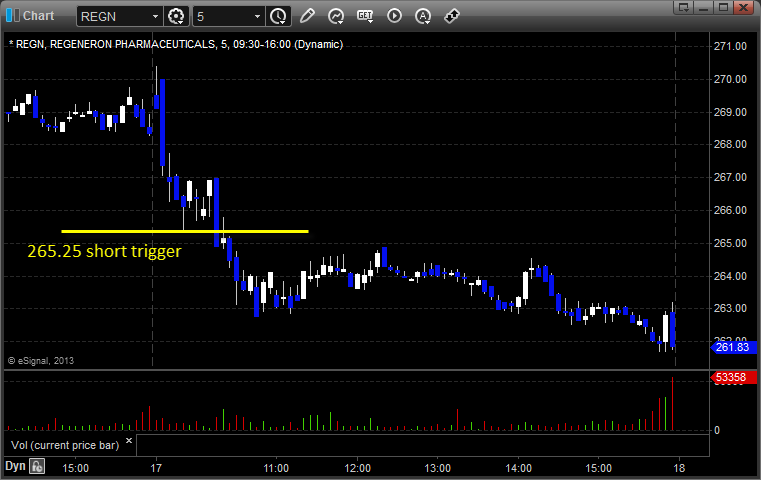Click the Dyn label at bottom left
This screenshot has height=480, width=761.
coord(15,466)
